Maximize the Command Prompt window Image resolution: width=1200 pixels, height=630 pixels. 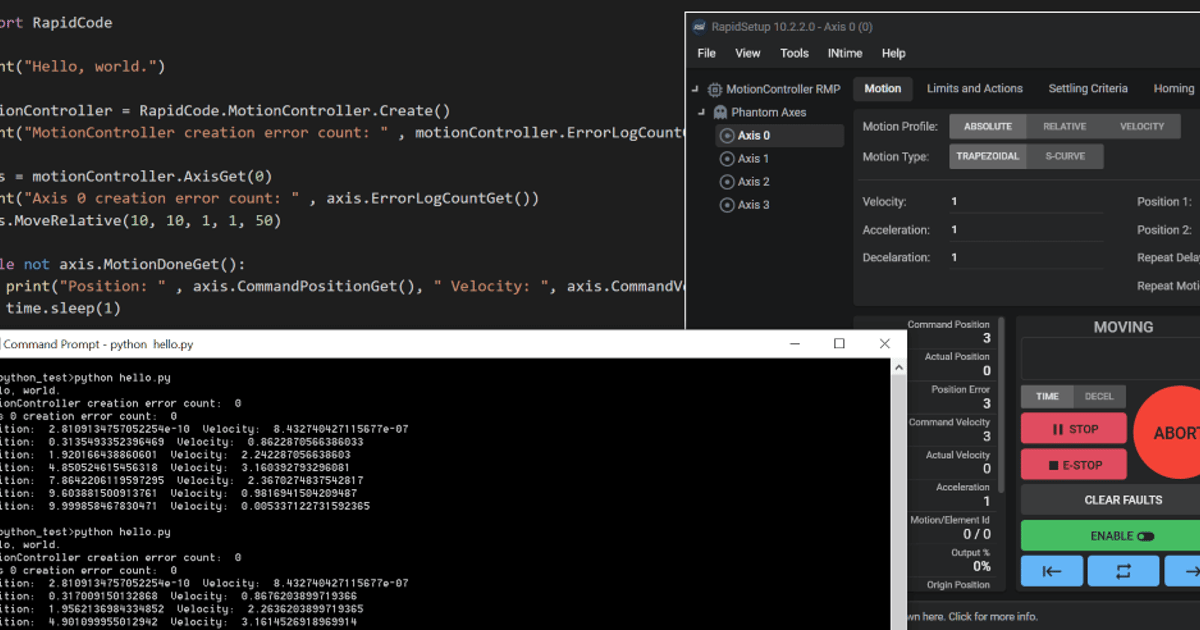point(839,344)
